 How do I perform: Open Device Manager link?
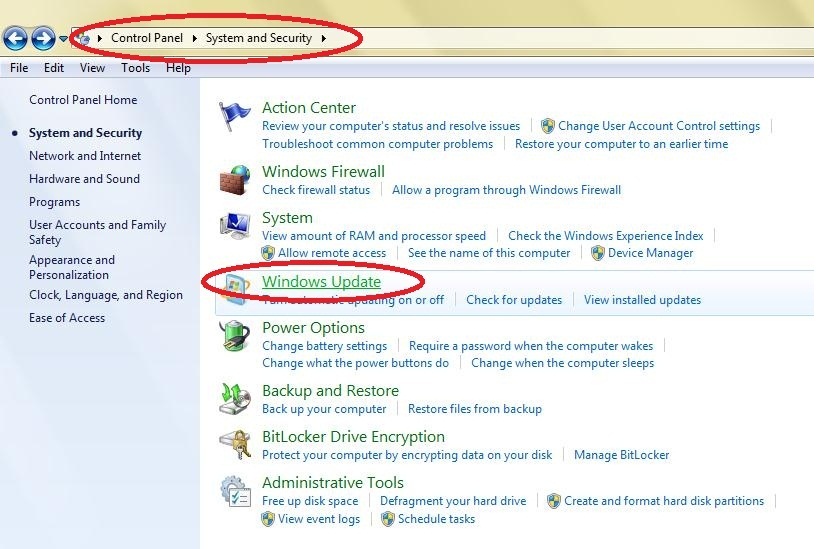(x=651, y=253)
